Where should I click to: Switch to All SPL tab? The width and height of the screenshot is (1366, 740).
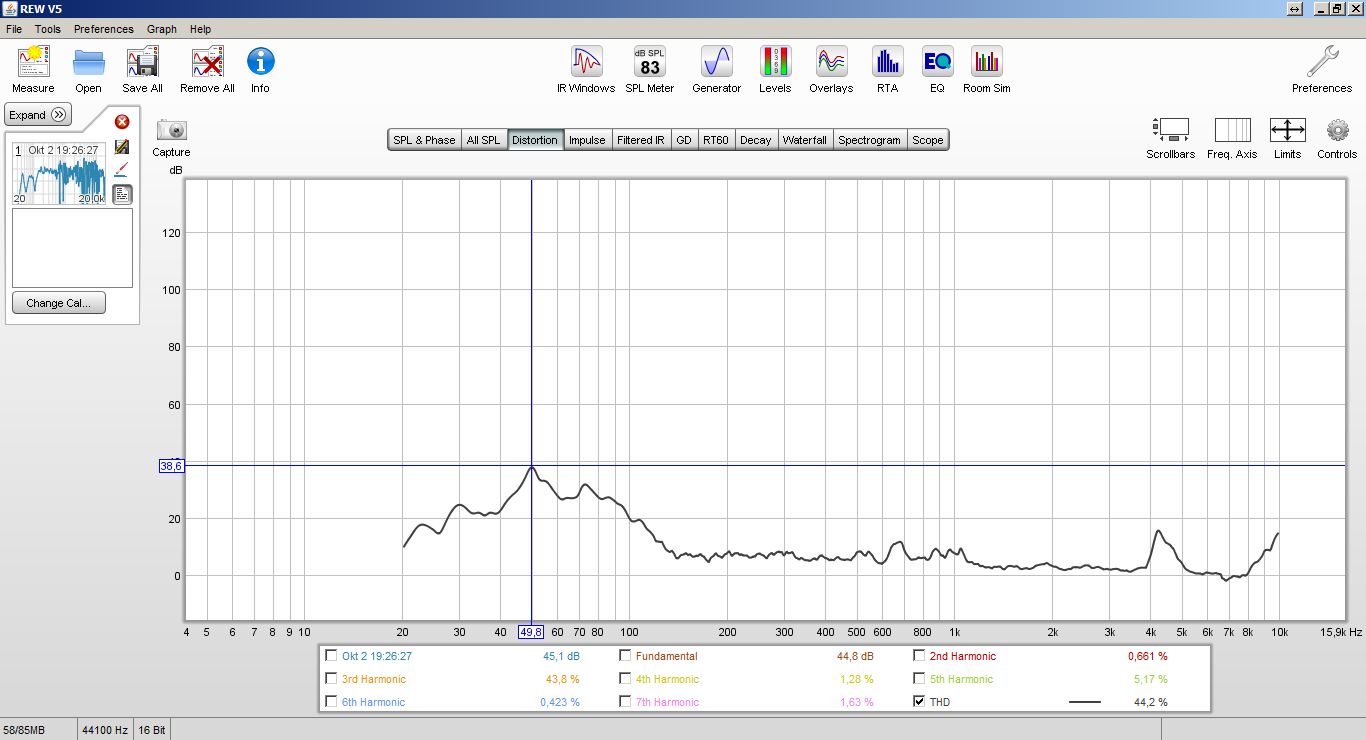(483, 140)
